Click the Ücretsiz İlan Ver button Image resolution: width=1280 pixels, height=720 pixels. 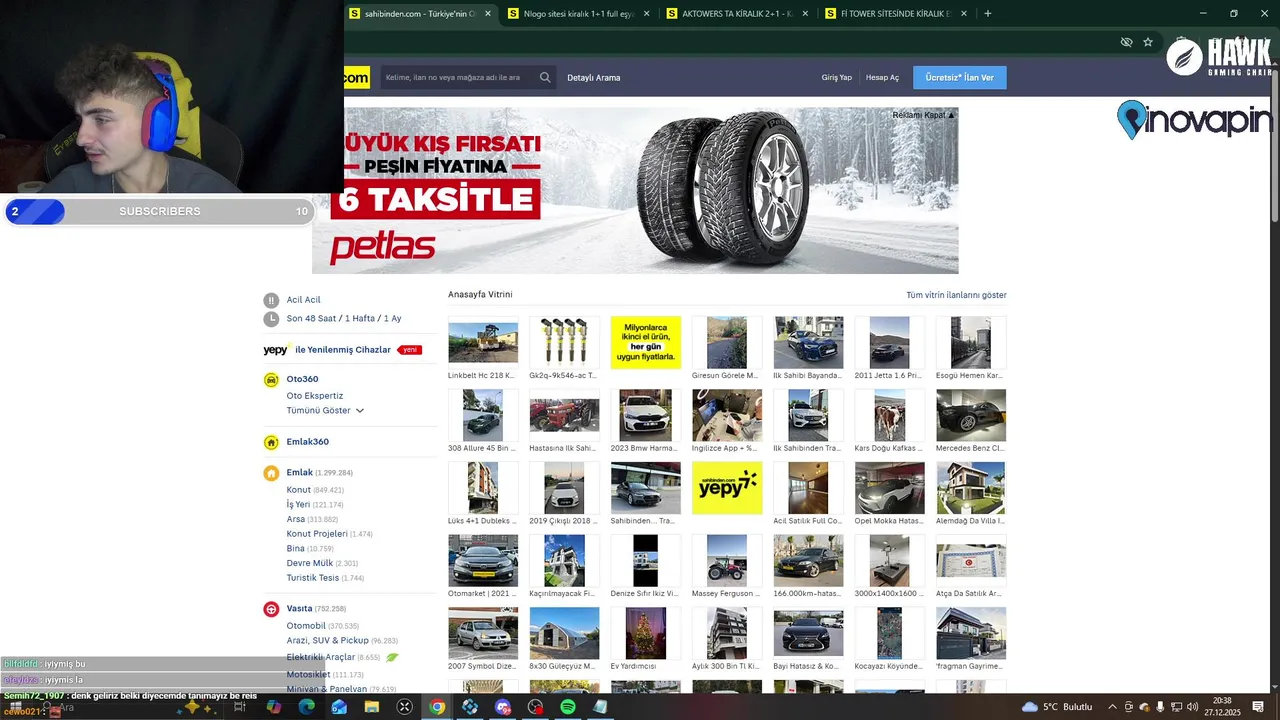[x=960, y=78]
